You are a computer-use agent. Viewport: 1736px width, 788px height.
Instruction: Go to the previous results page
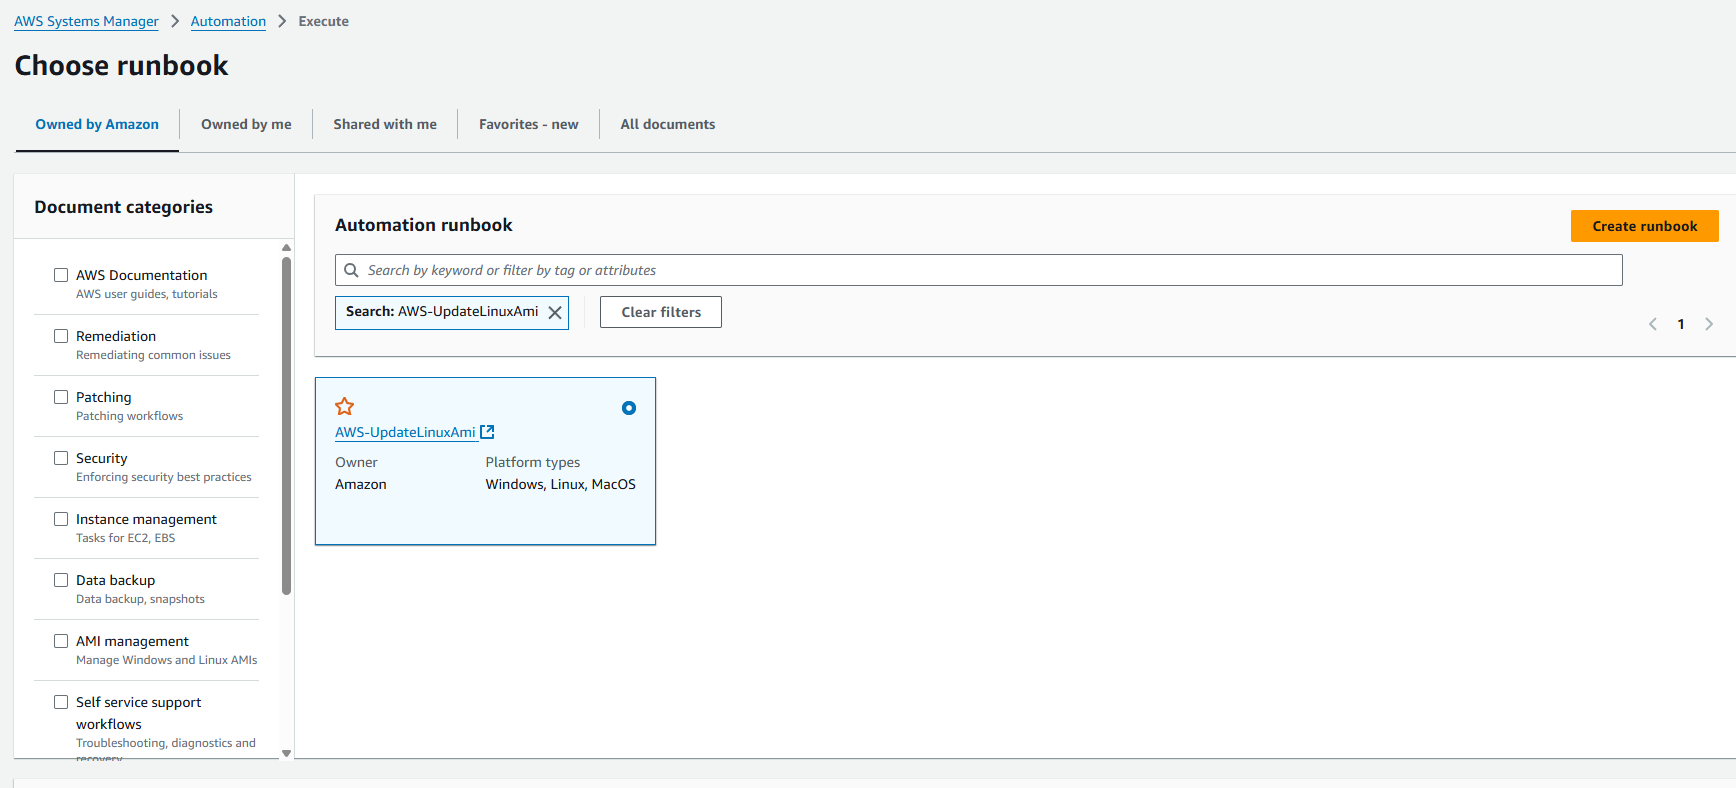pos(1653,324)
